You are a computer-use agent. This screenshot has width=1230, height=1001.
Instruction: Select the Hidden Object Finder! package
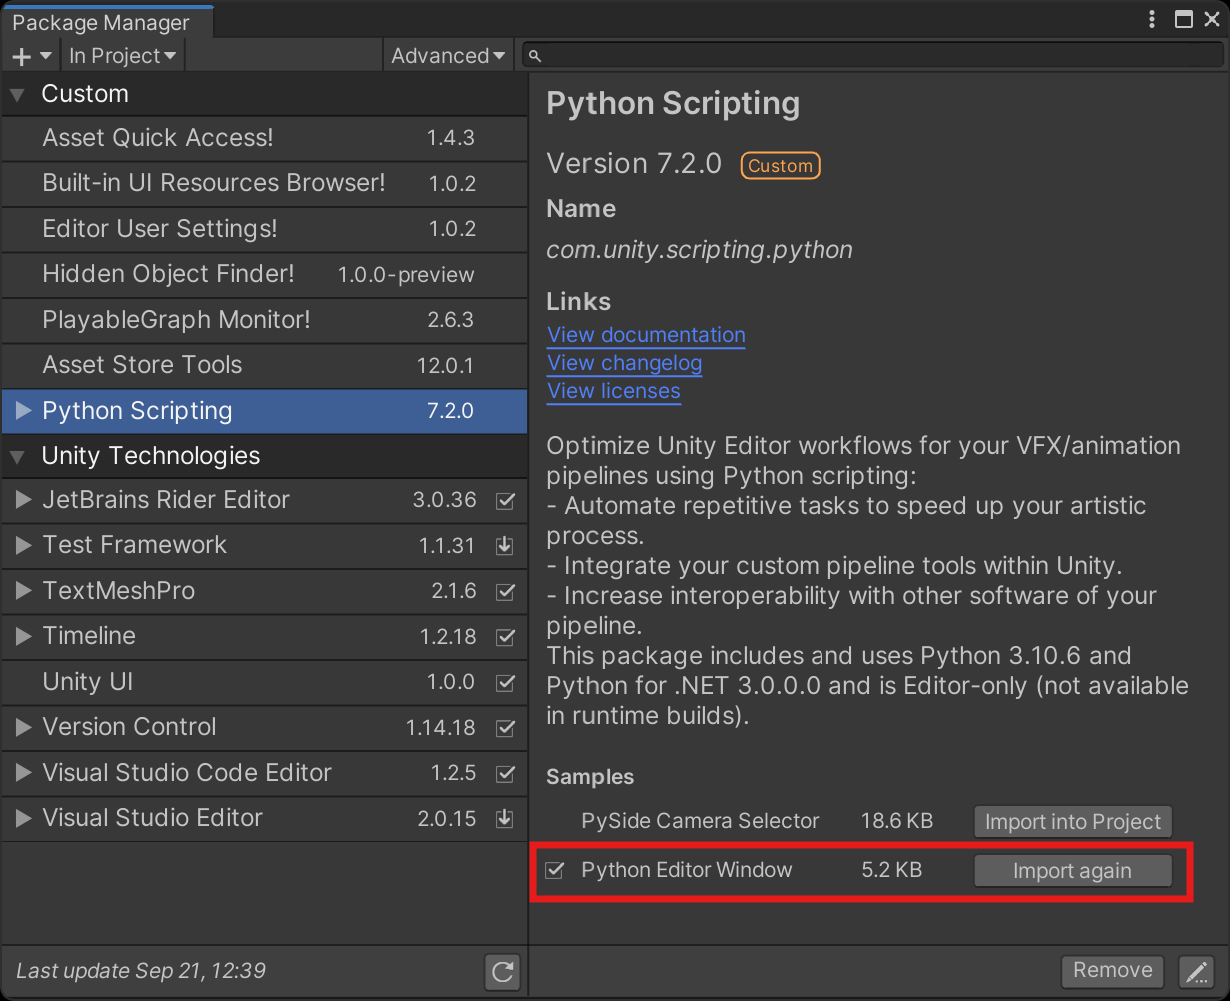pos(264,275)
